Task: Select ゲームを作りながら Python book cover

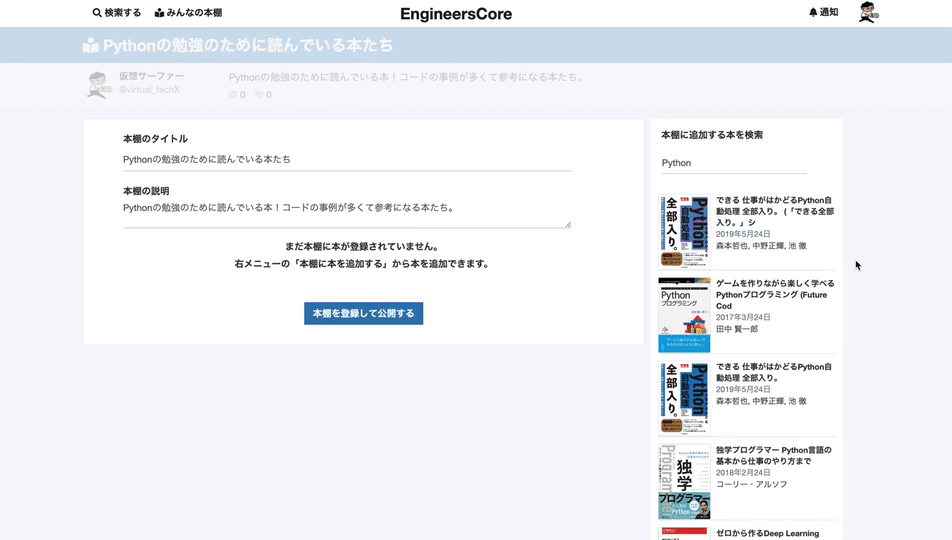Action: [x=684, y=315]
